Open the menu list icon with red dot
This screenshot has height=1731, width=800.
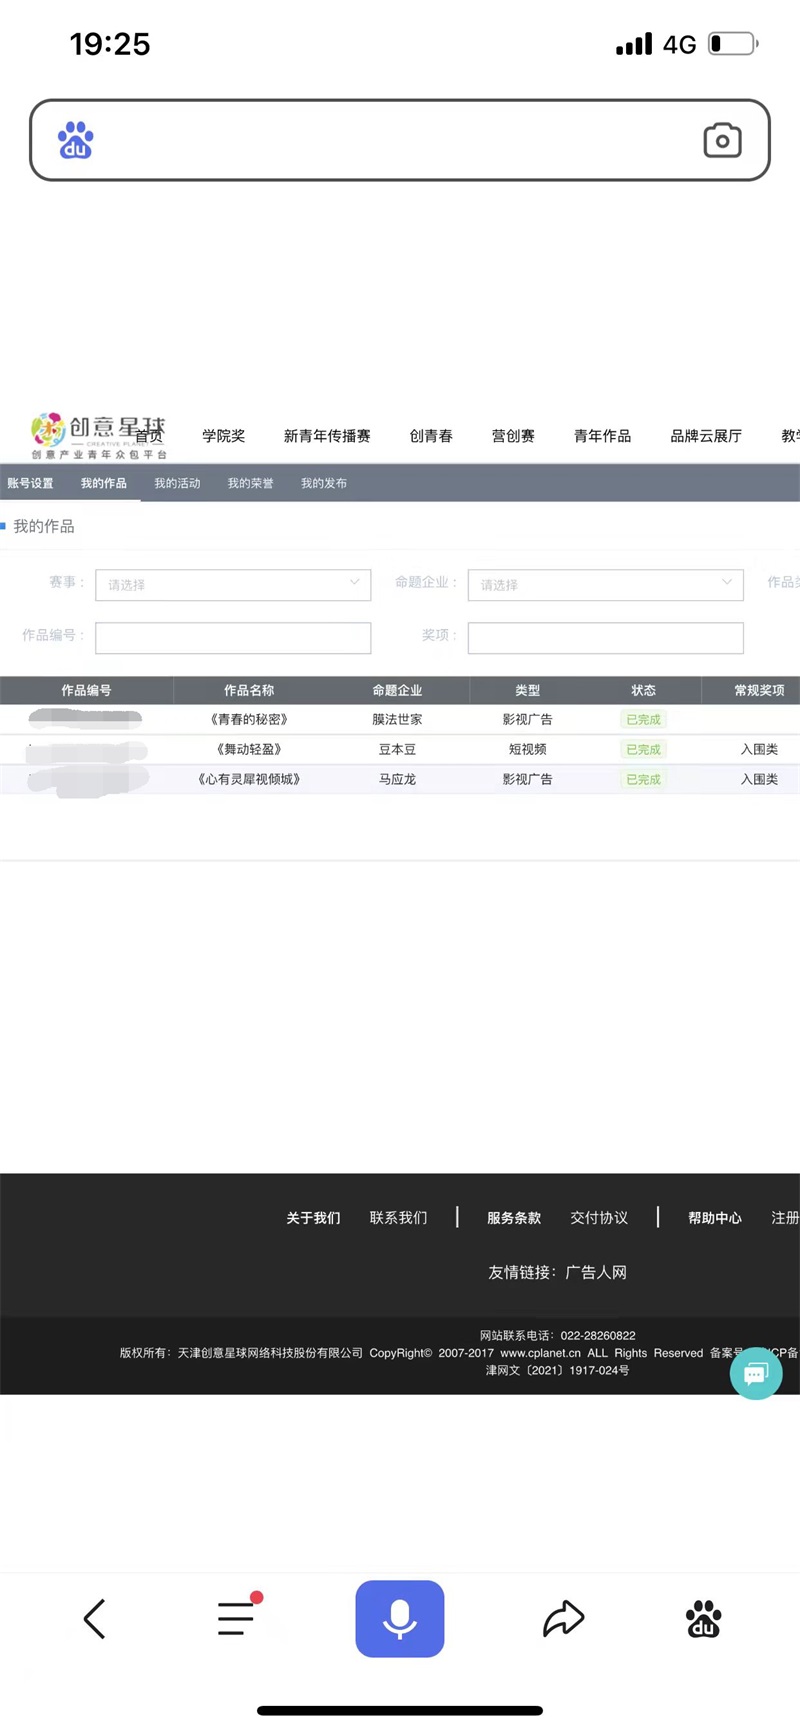pos(237,1617)
